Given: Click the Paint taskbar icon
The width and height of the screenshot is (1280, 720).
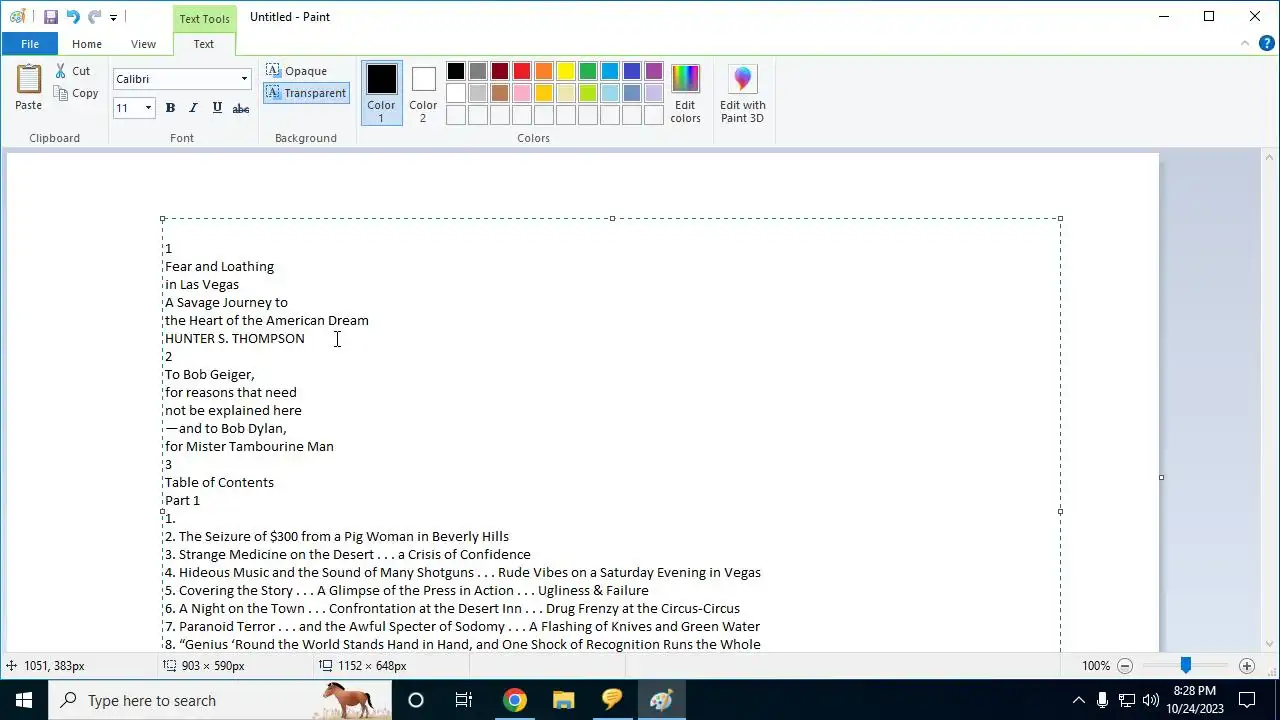Looking at the screenshot, I should [x=661, y=700].
